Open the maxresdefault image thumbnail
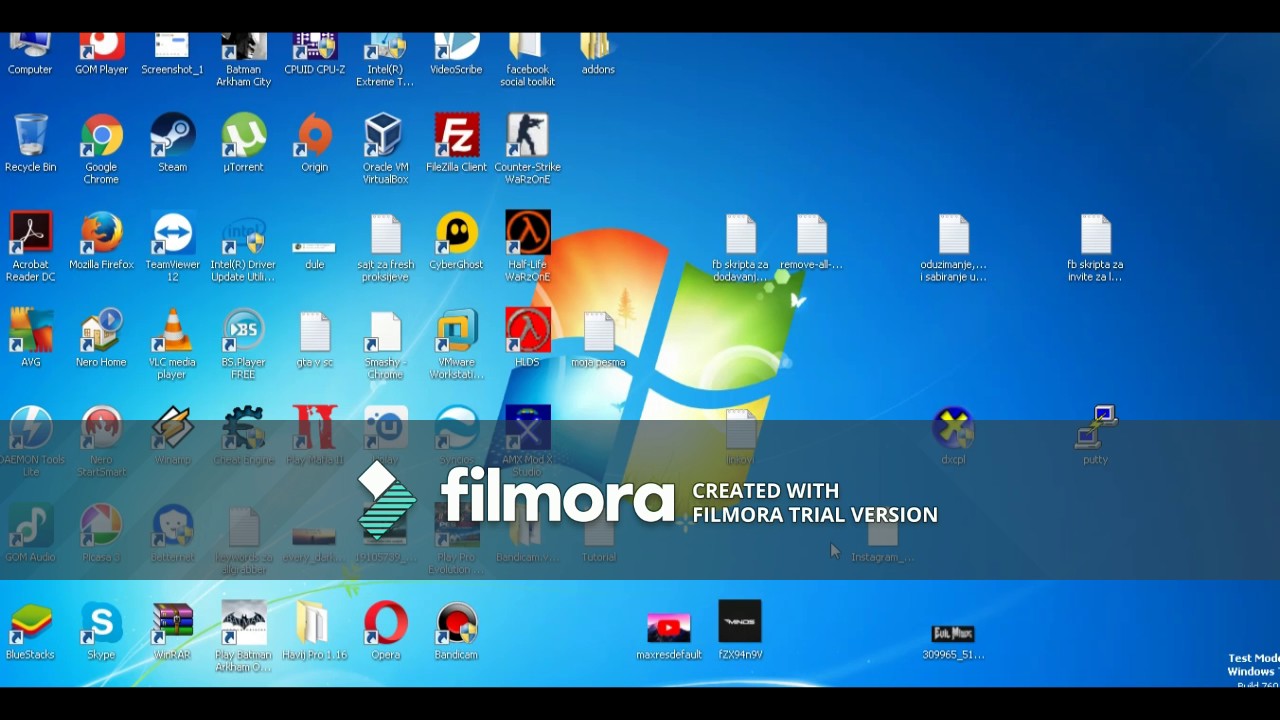Screen dimensions: 1280x720 (669, 627)
